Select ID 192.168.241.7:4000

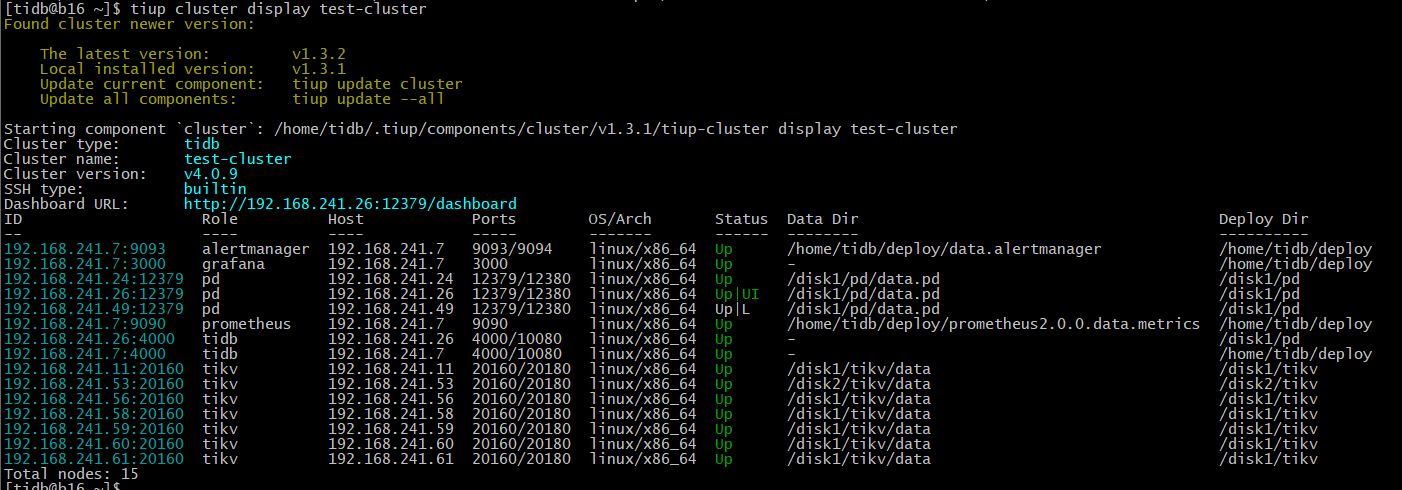[85, 354]
